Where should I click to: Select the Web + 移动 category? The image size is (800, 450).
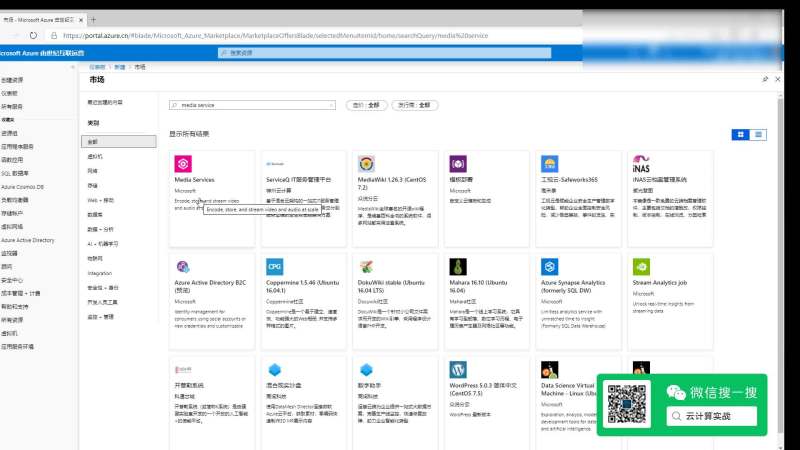coord(101,201)
